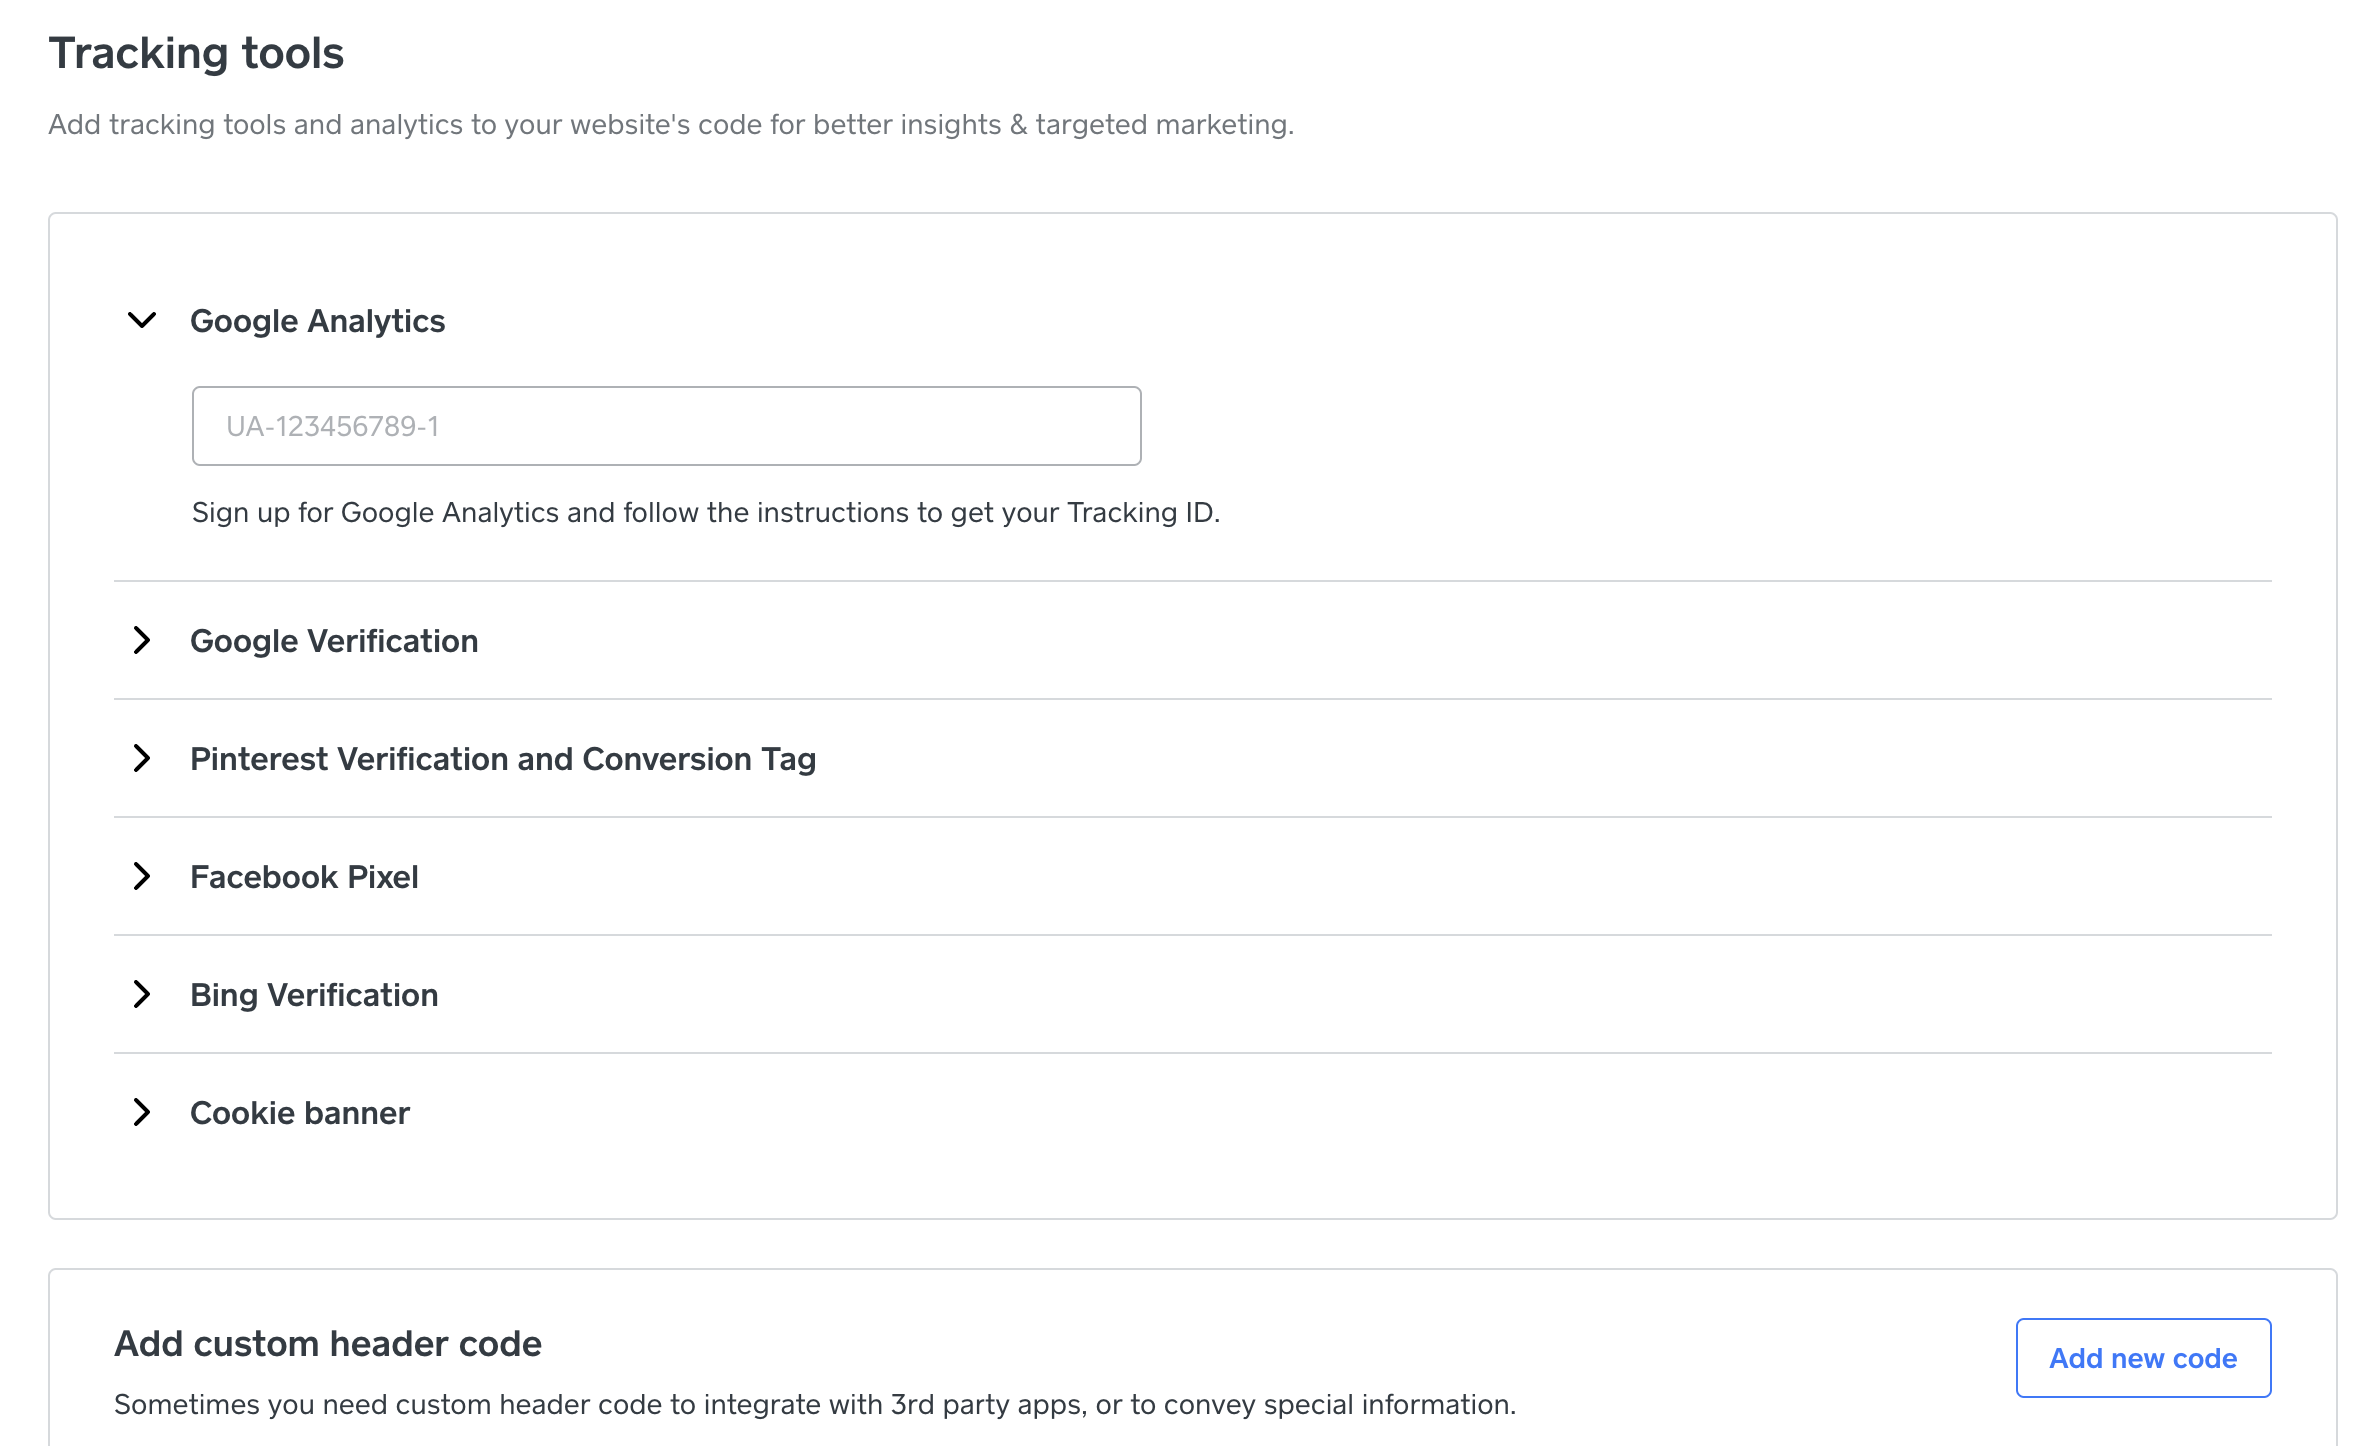Viewport: 2380px width, 1446px height.
Task: Expand the Bing Verification chevron
Action: coord(142,994)
